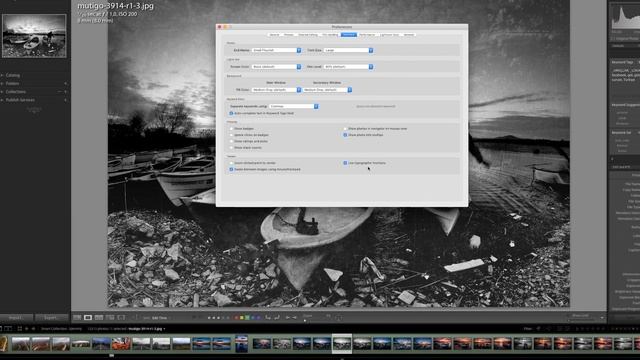Show toolbar options menu arrow at right

click(x=602, y=317)
